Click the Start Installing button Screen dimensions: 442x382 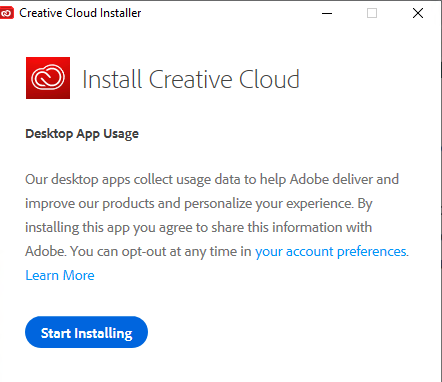click(x=86, y=332)
